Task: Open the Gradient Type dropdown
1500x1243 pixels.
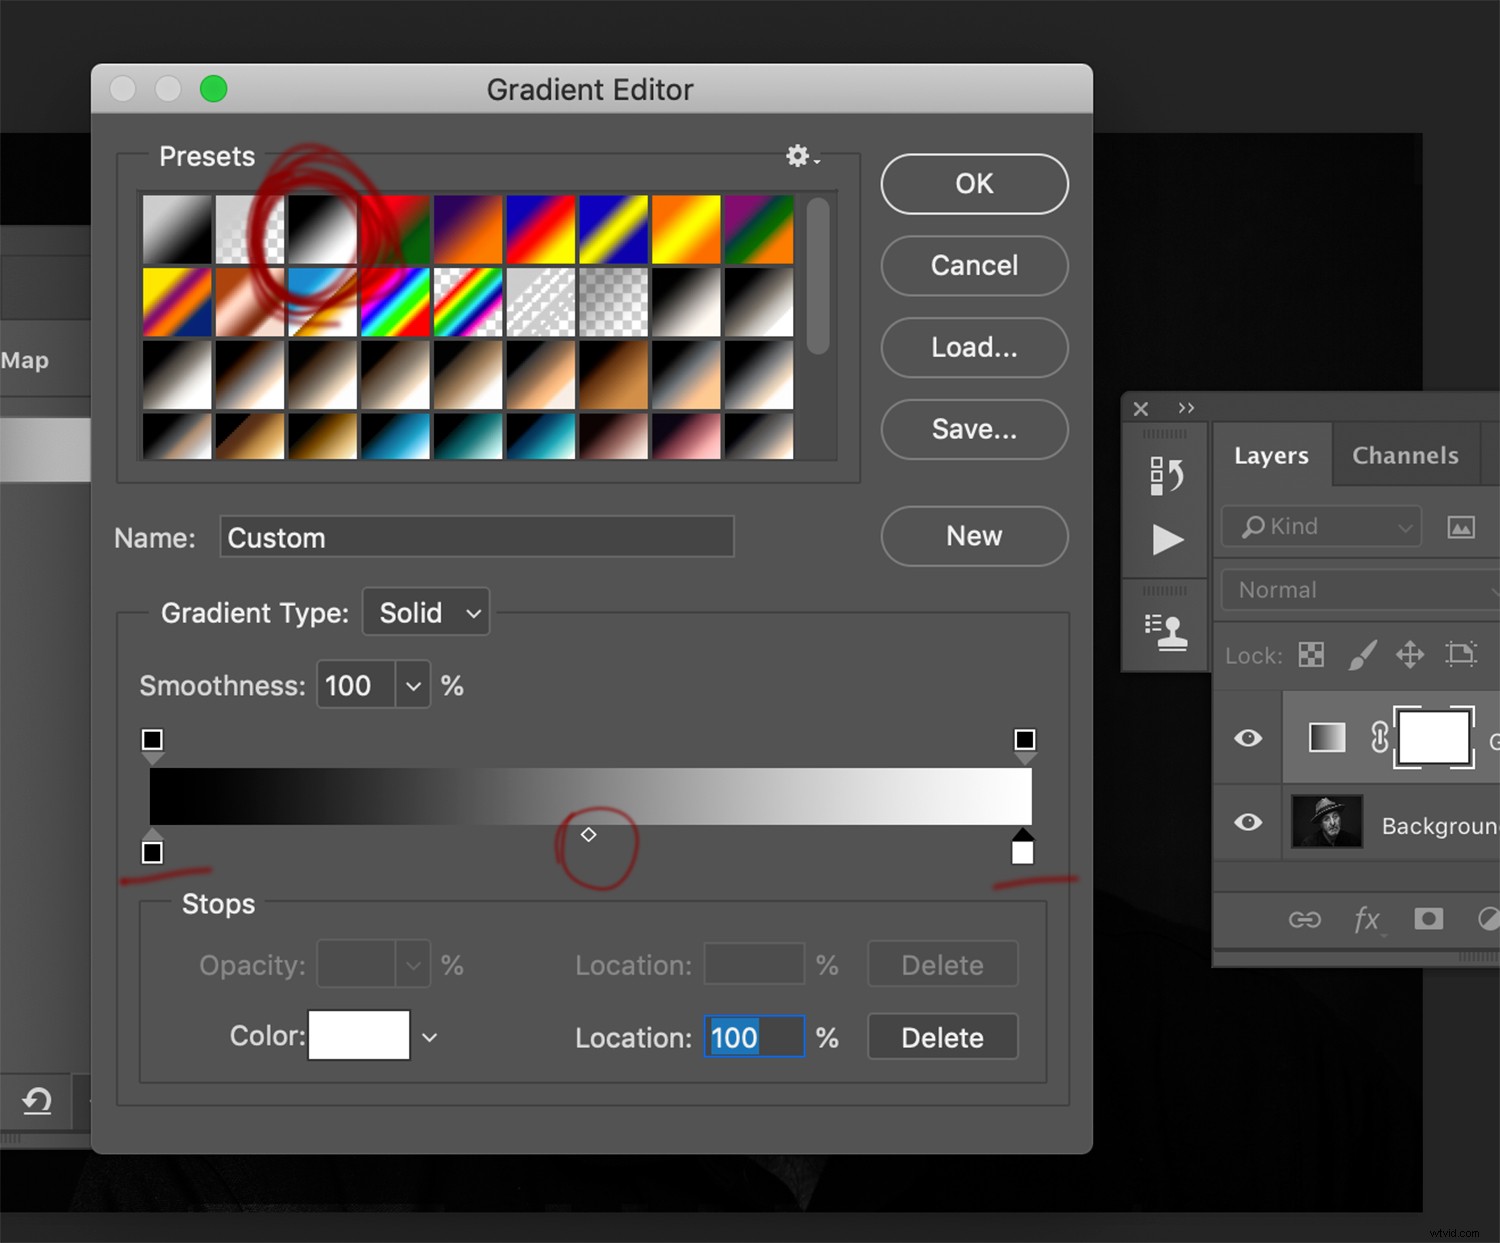Action: coord(425,612)
